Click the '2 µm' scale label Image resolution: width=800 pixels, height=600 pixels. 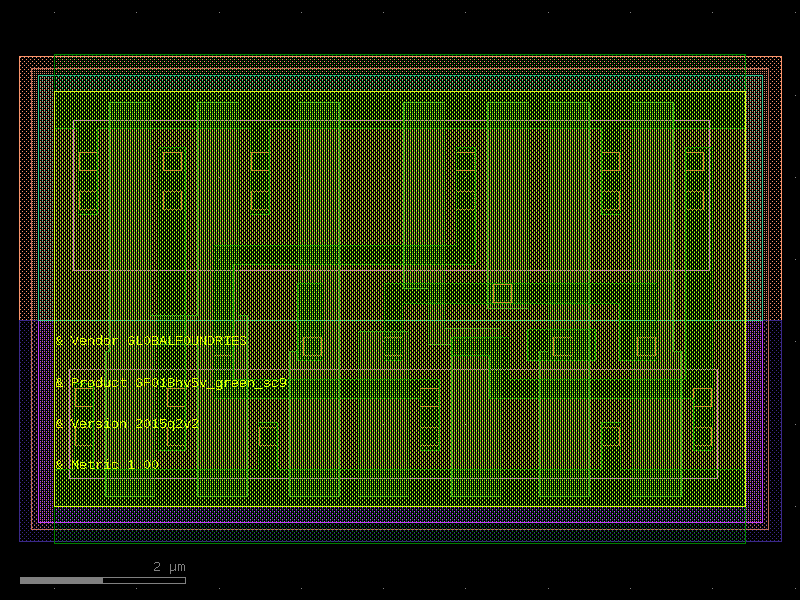point(169,567)
